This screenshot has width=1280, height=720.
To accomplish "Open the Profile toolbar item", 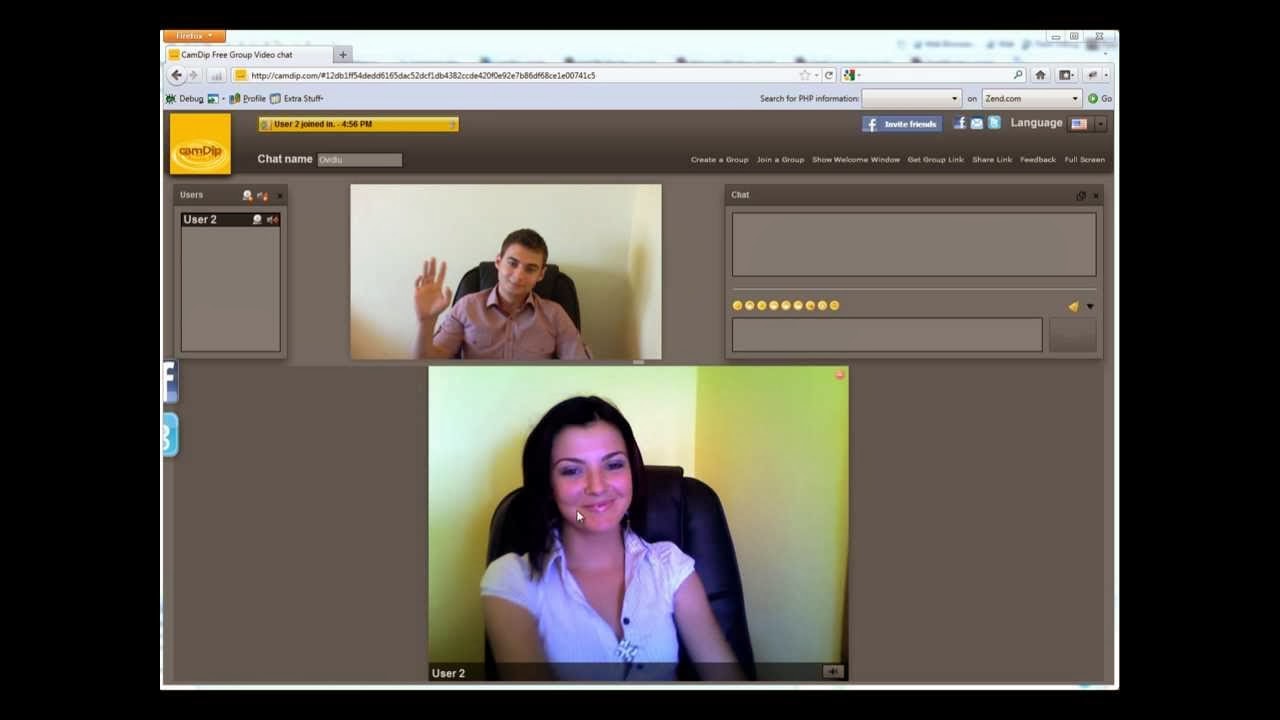I will tap(248, 99).
